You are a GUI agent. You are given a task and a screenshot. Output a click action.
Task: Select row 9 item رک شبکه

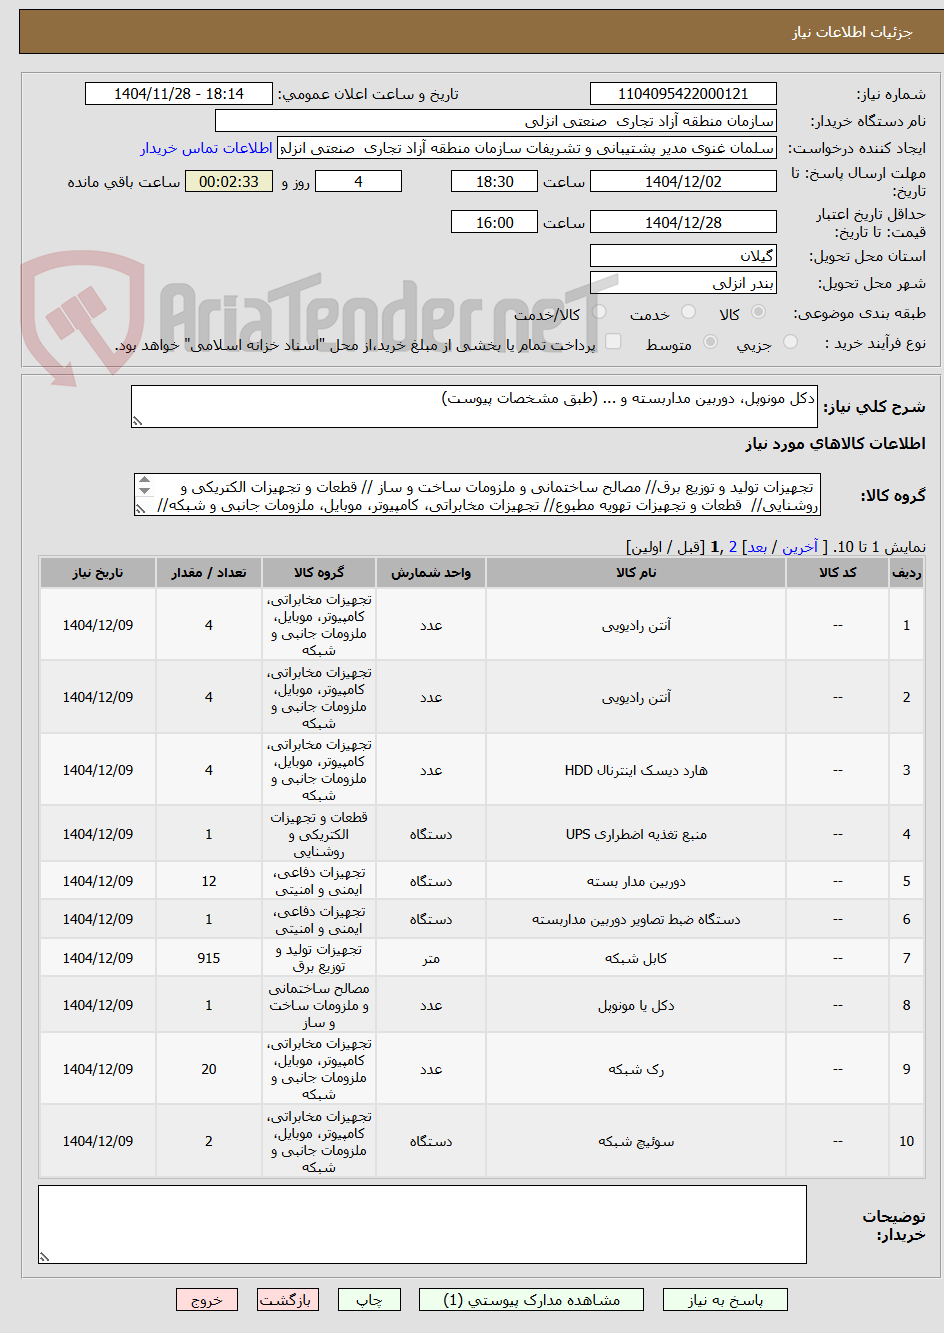click(636, 1069)
